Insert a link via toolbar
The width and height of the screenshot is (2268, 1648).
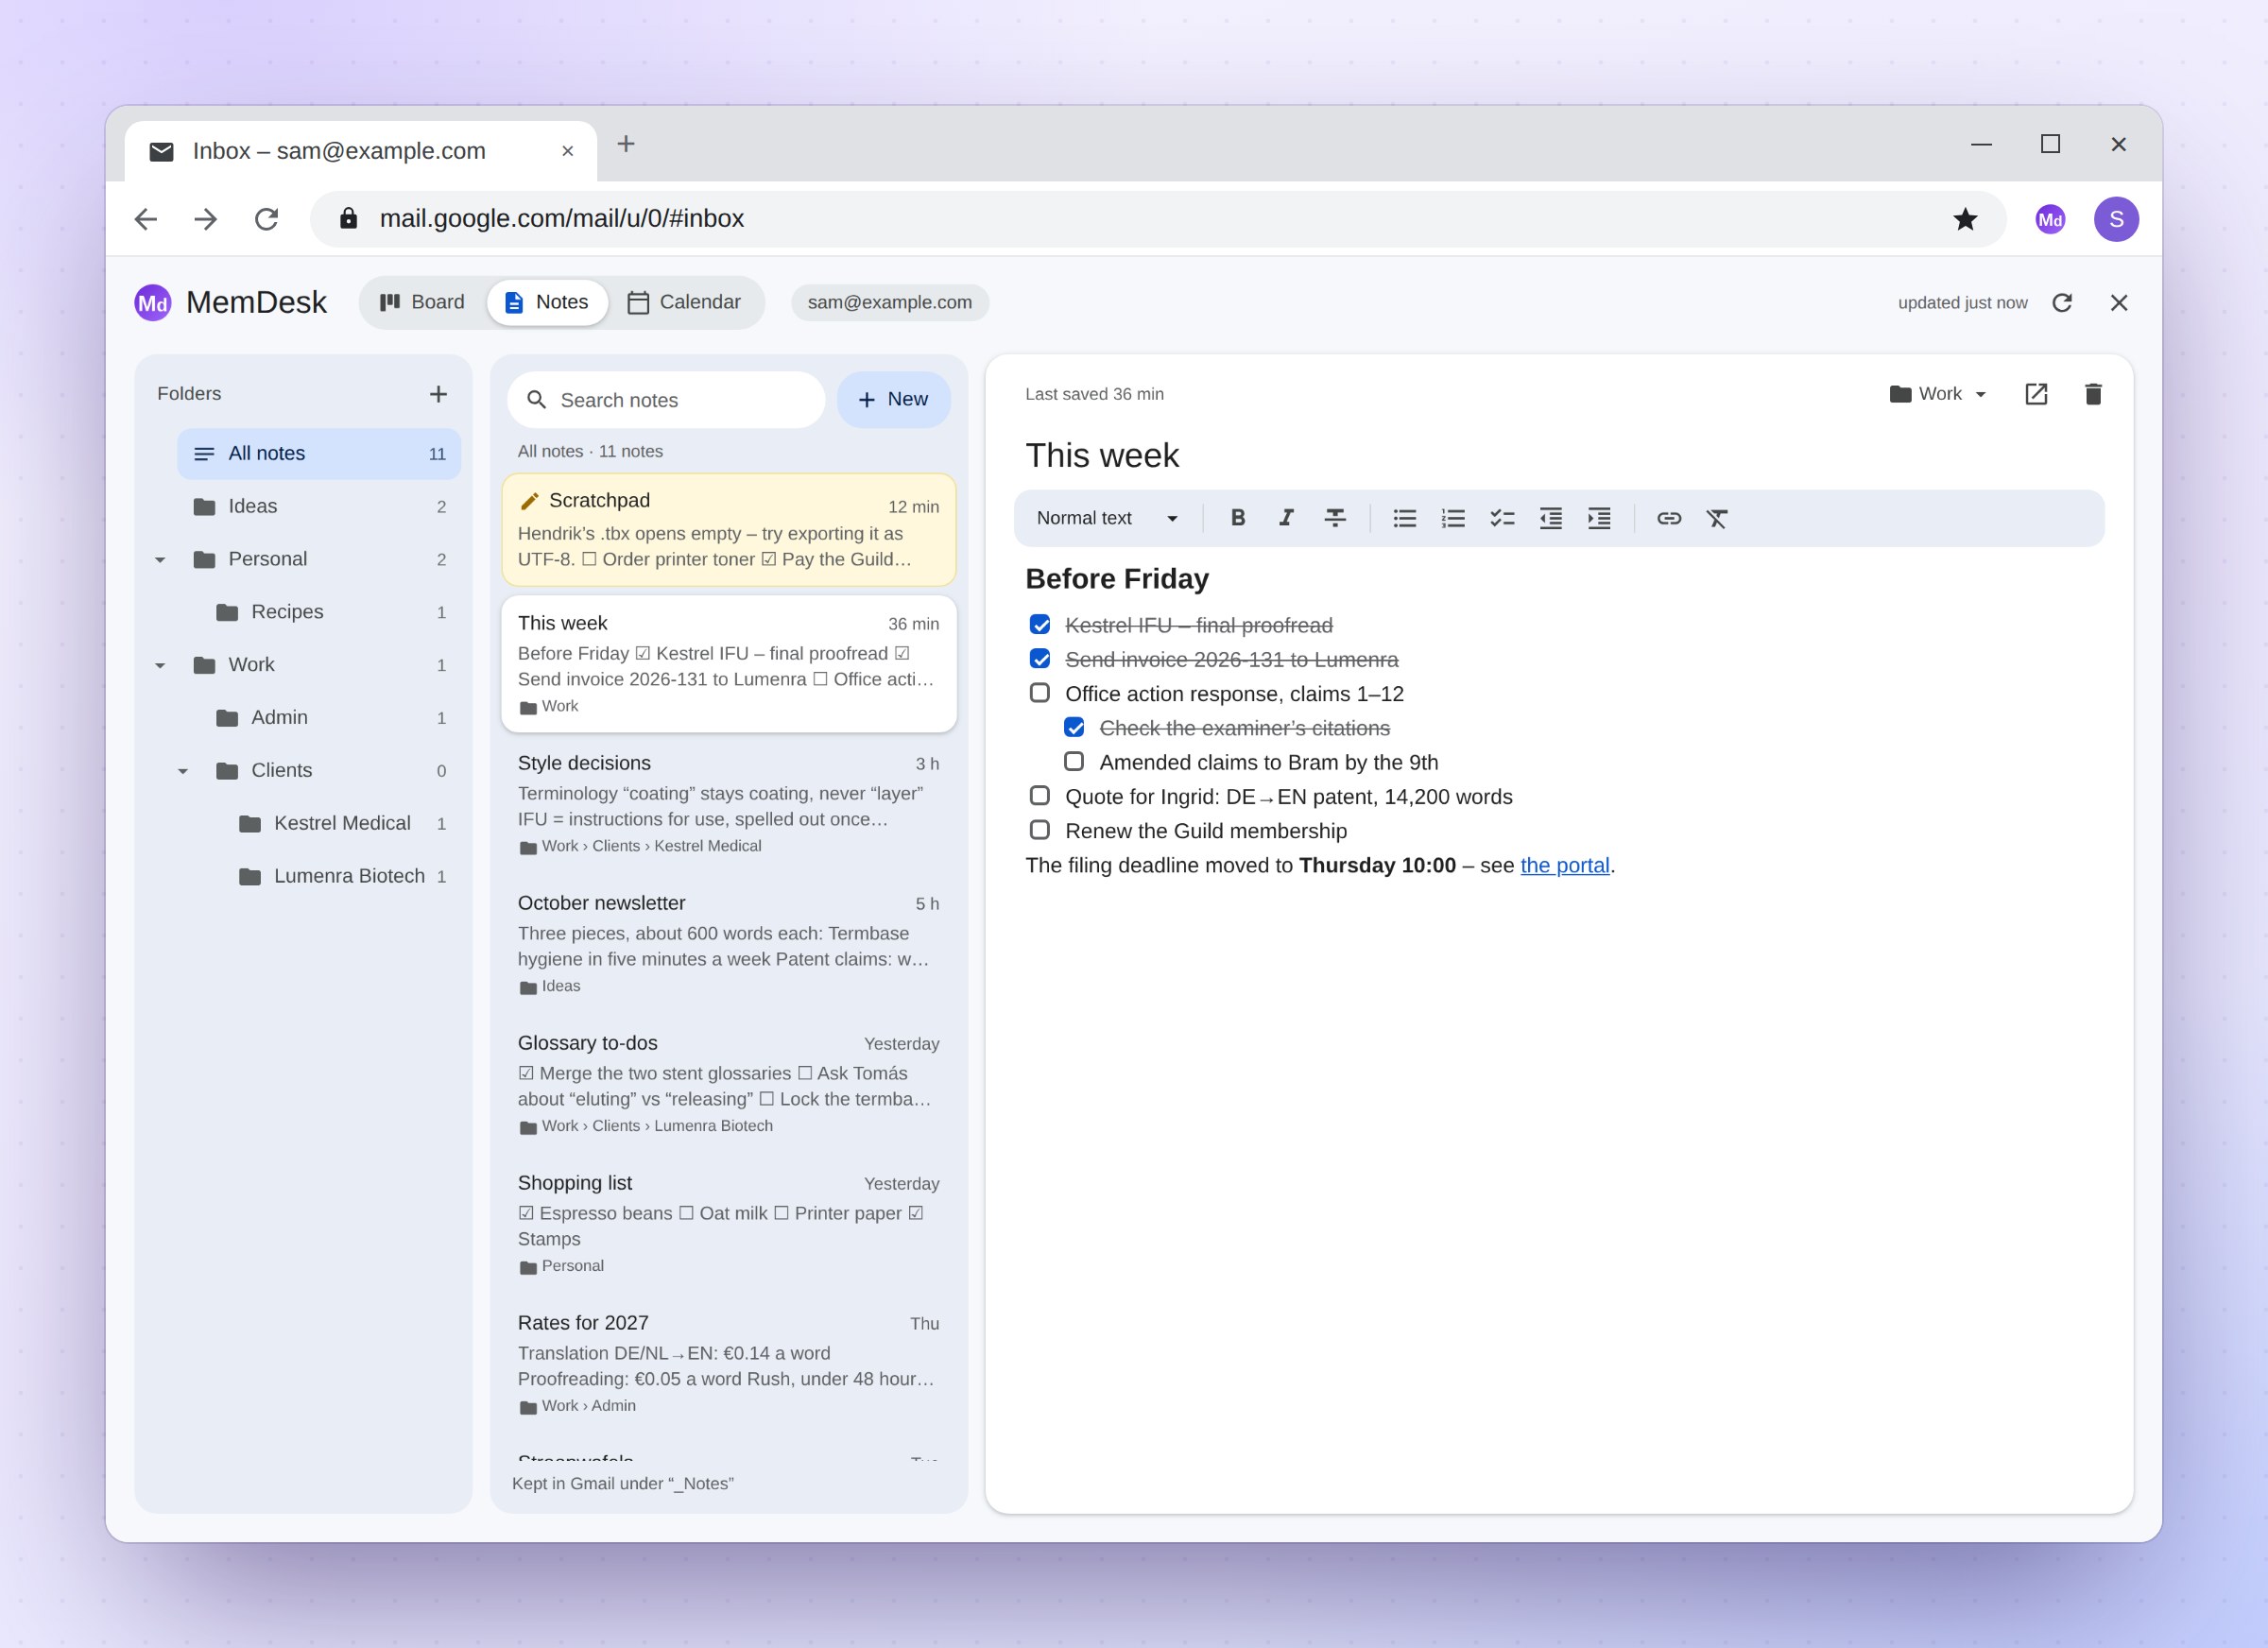pyautogui.click(x=1668, y=518)
